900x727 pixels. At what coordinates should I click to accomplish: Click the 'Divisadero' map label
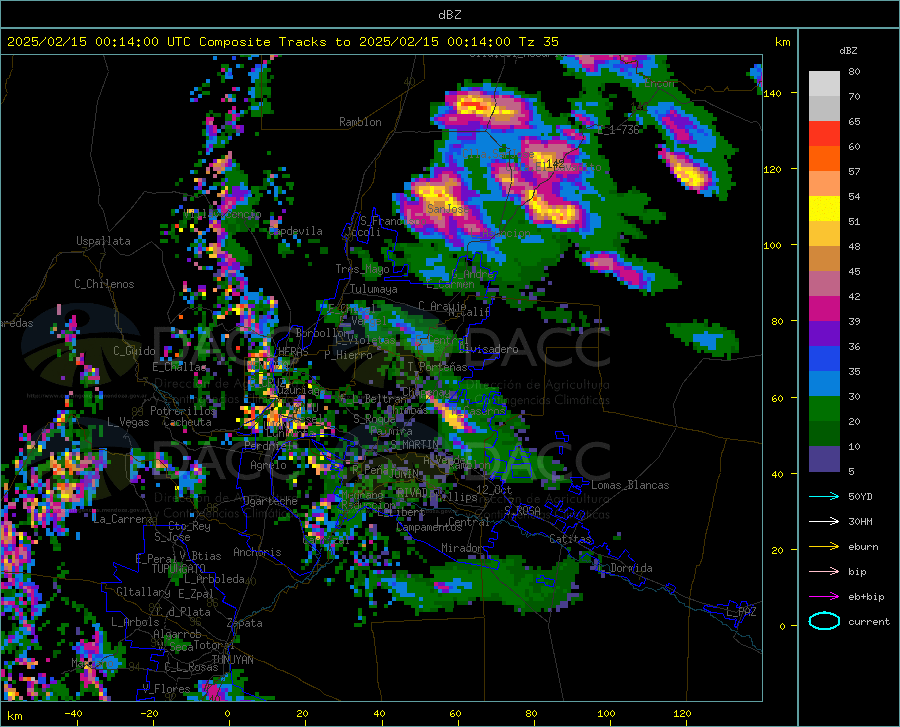point(488,349)
